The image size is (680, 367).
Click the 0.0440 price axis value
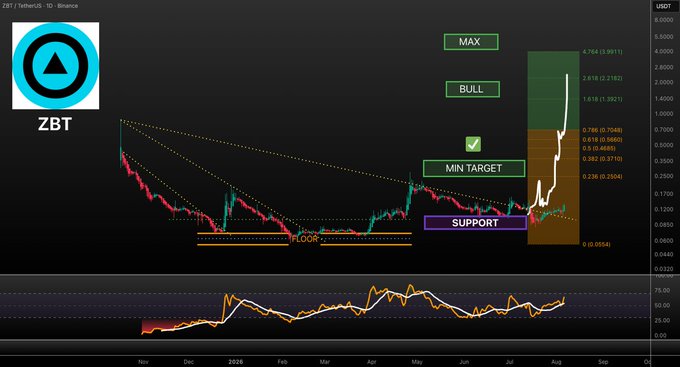click(x=664, y=254)
